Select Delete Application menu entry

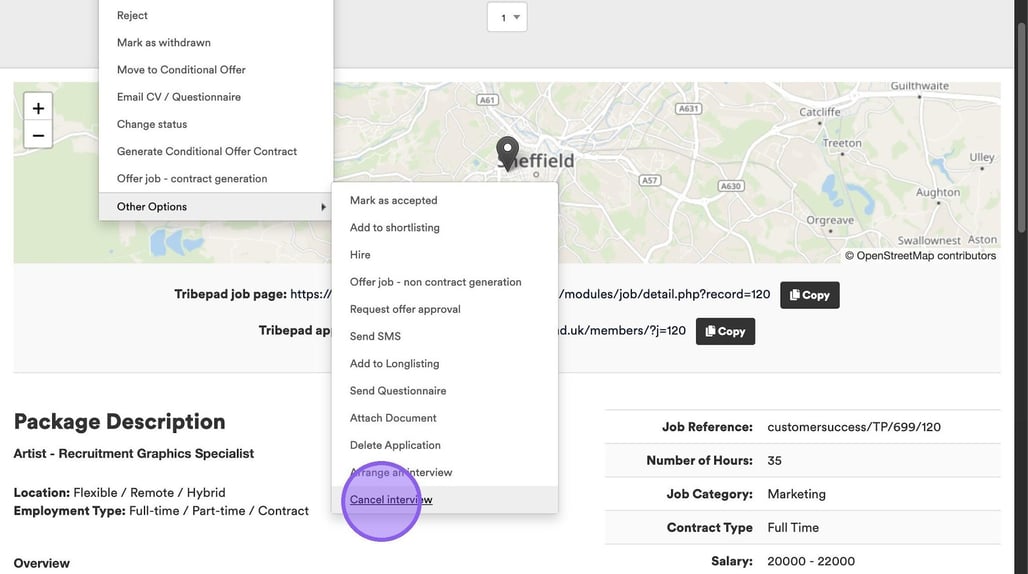395,445
